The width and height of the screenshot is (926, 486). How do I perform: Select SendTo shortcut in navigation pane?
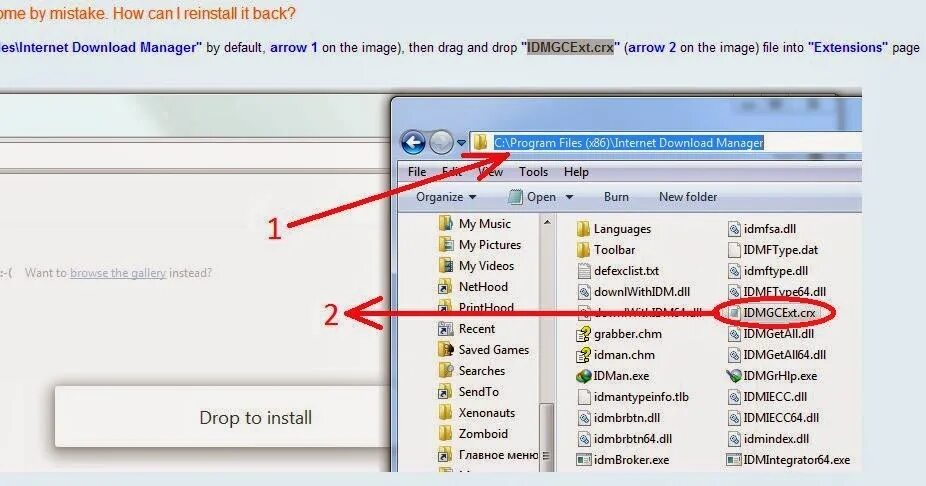(x=469, y=392)
